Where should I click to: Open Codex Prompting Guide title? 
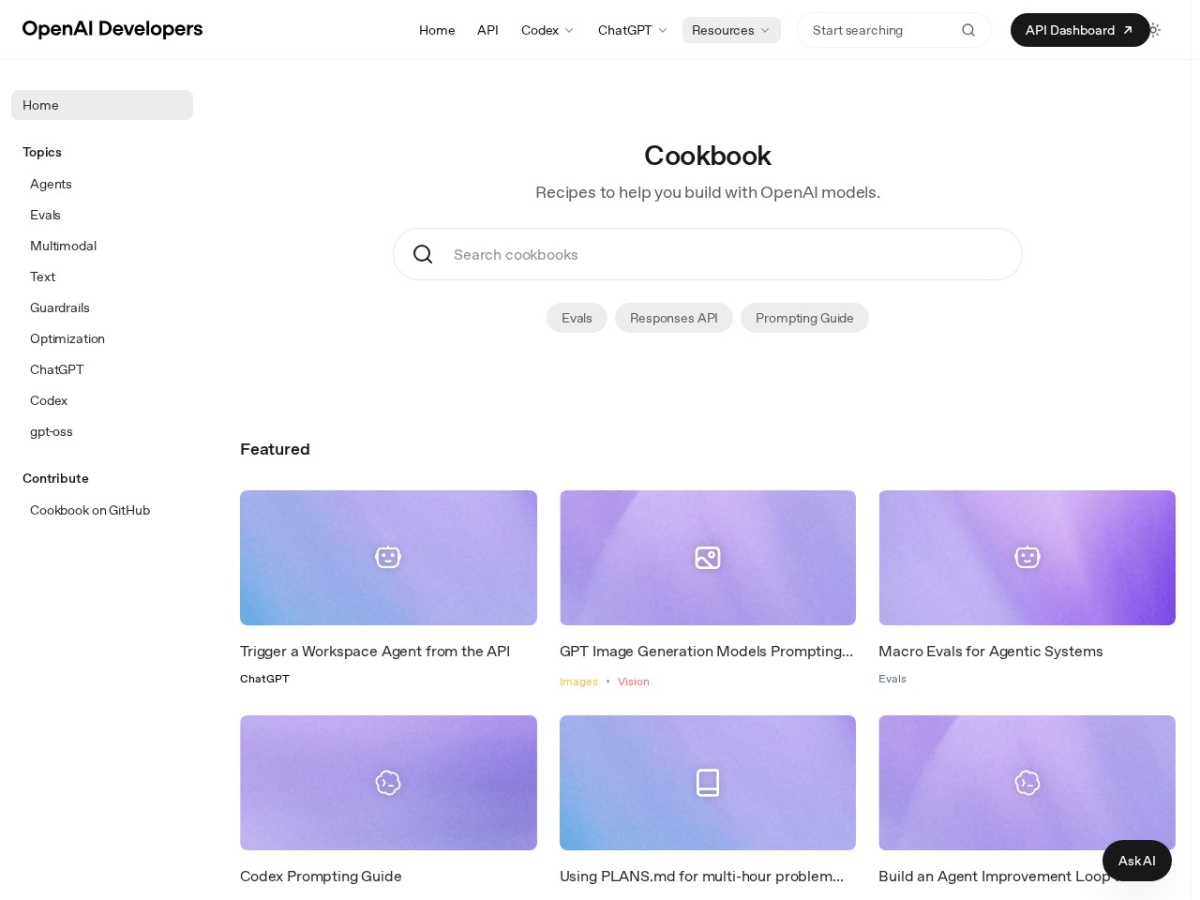click(x=321, y=876)
